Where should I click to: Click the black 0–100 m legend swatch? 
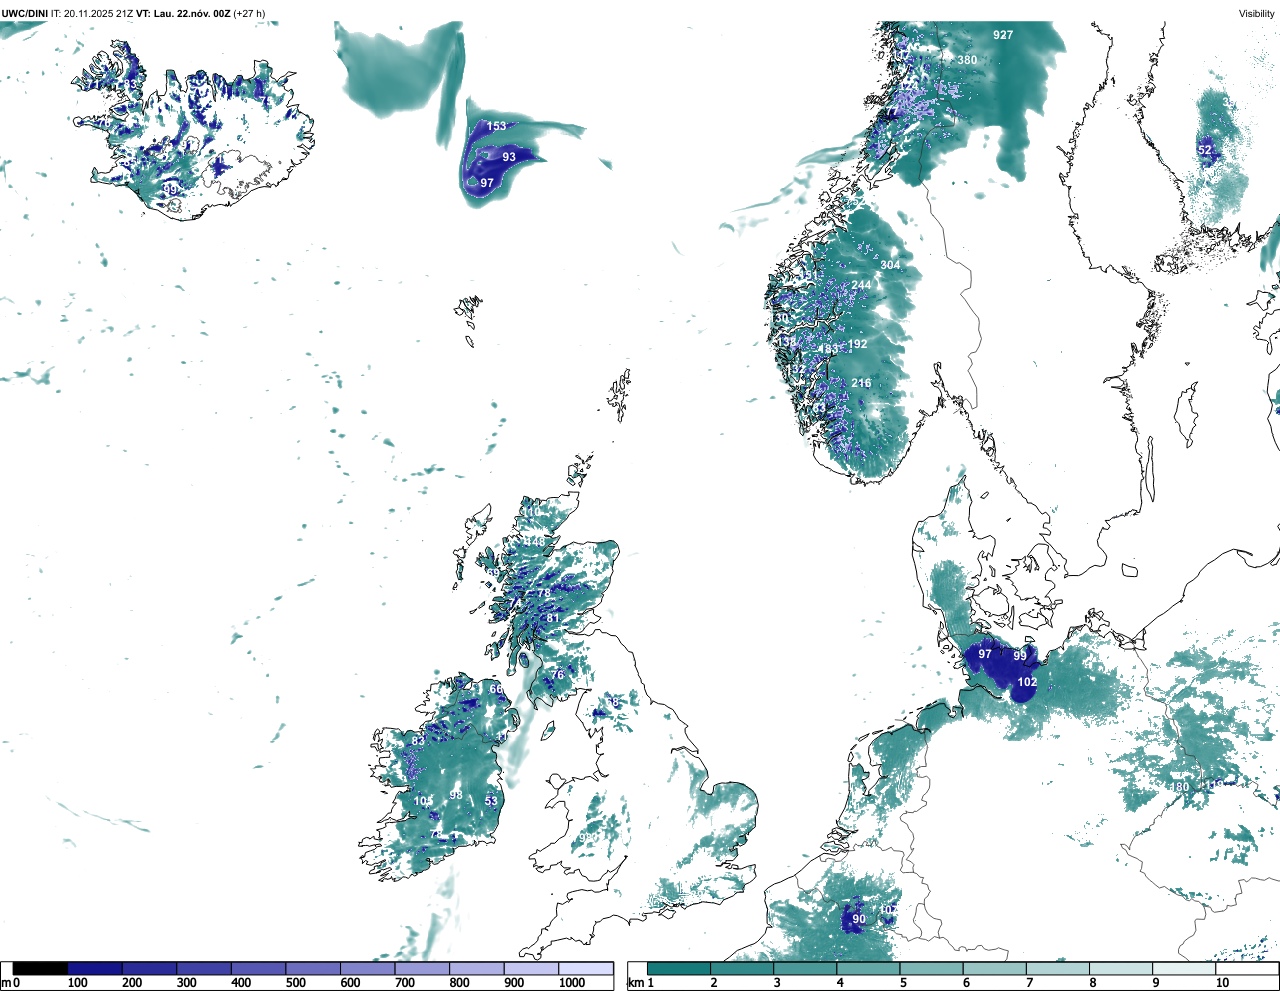40,969
